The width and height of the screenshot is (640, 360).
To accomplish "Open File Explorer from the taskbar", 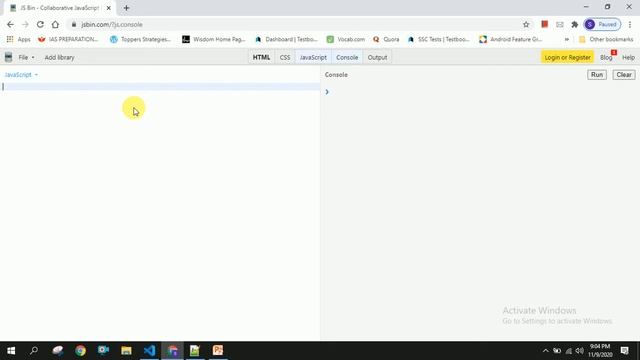I will pyautogui.click(x=126, y=351).
